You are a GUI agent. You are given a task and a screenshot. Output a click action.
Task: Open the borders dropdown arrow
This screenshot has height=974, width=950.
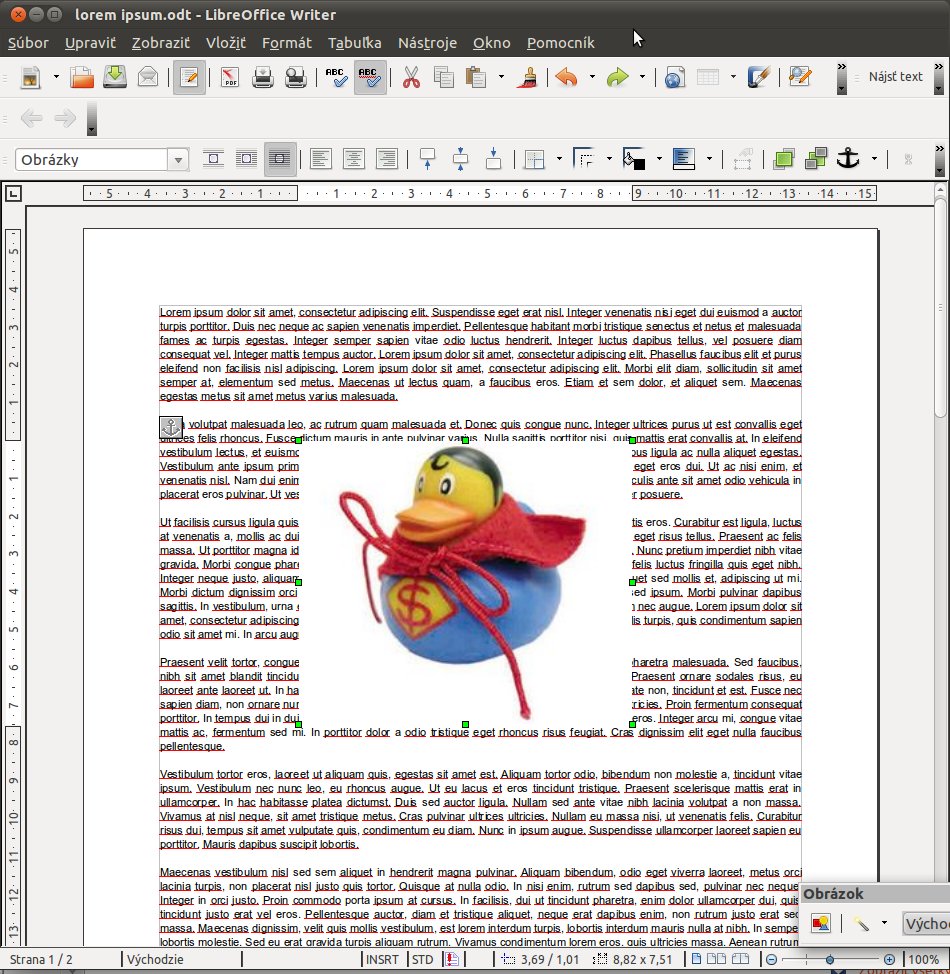click(x=559, y=159)
